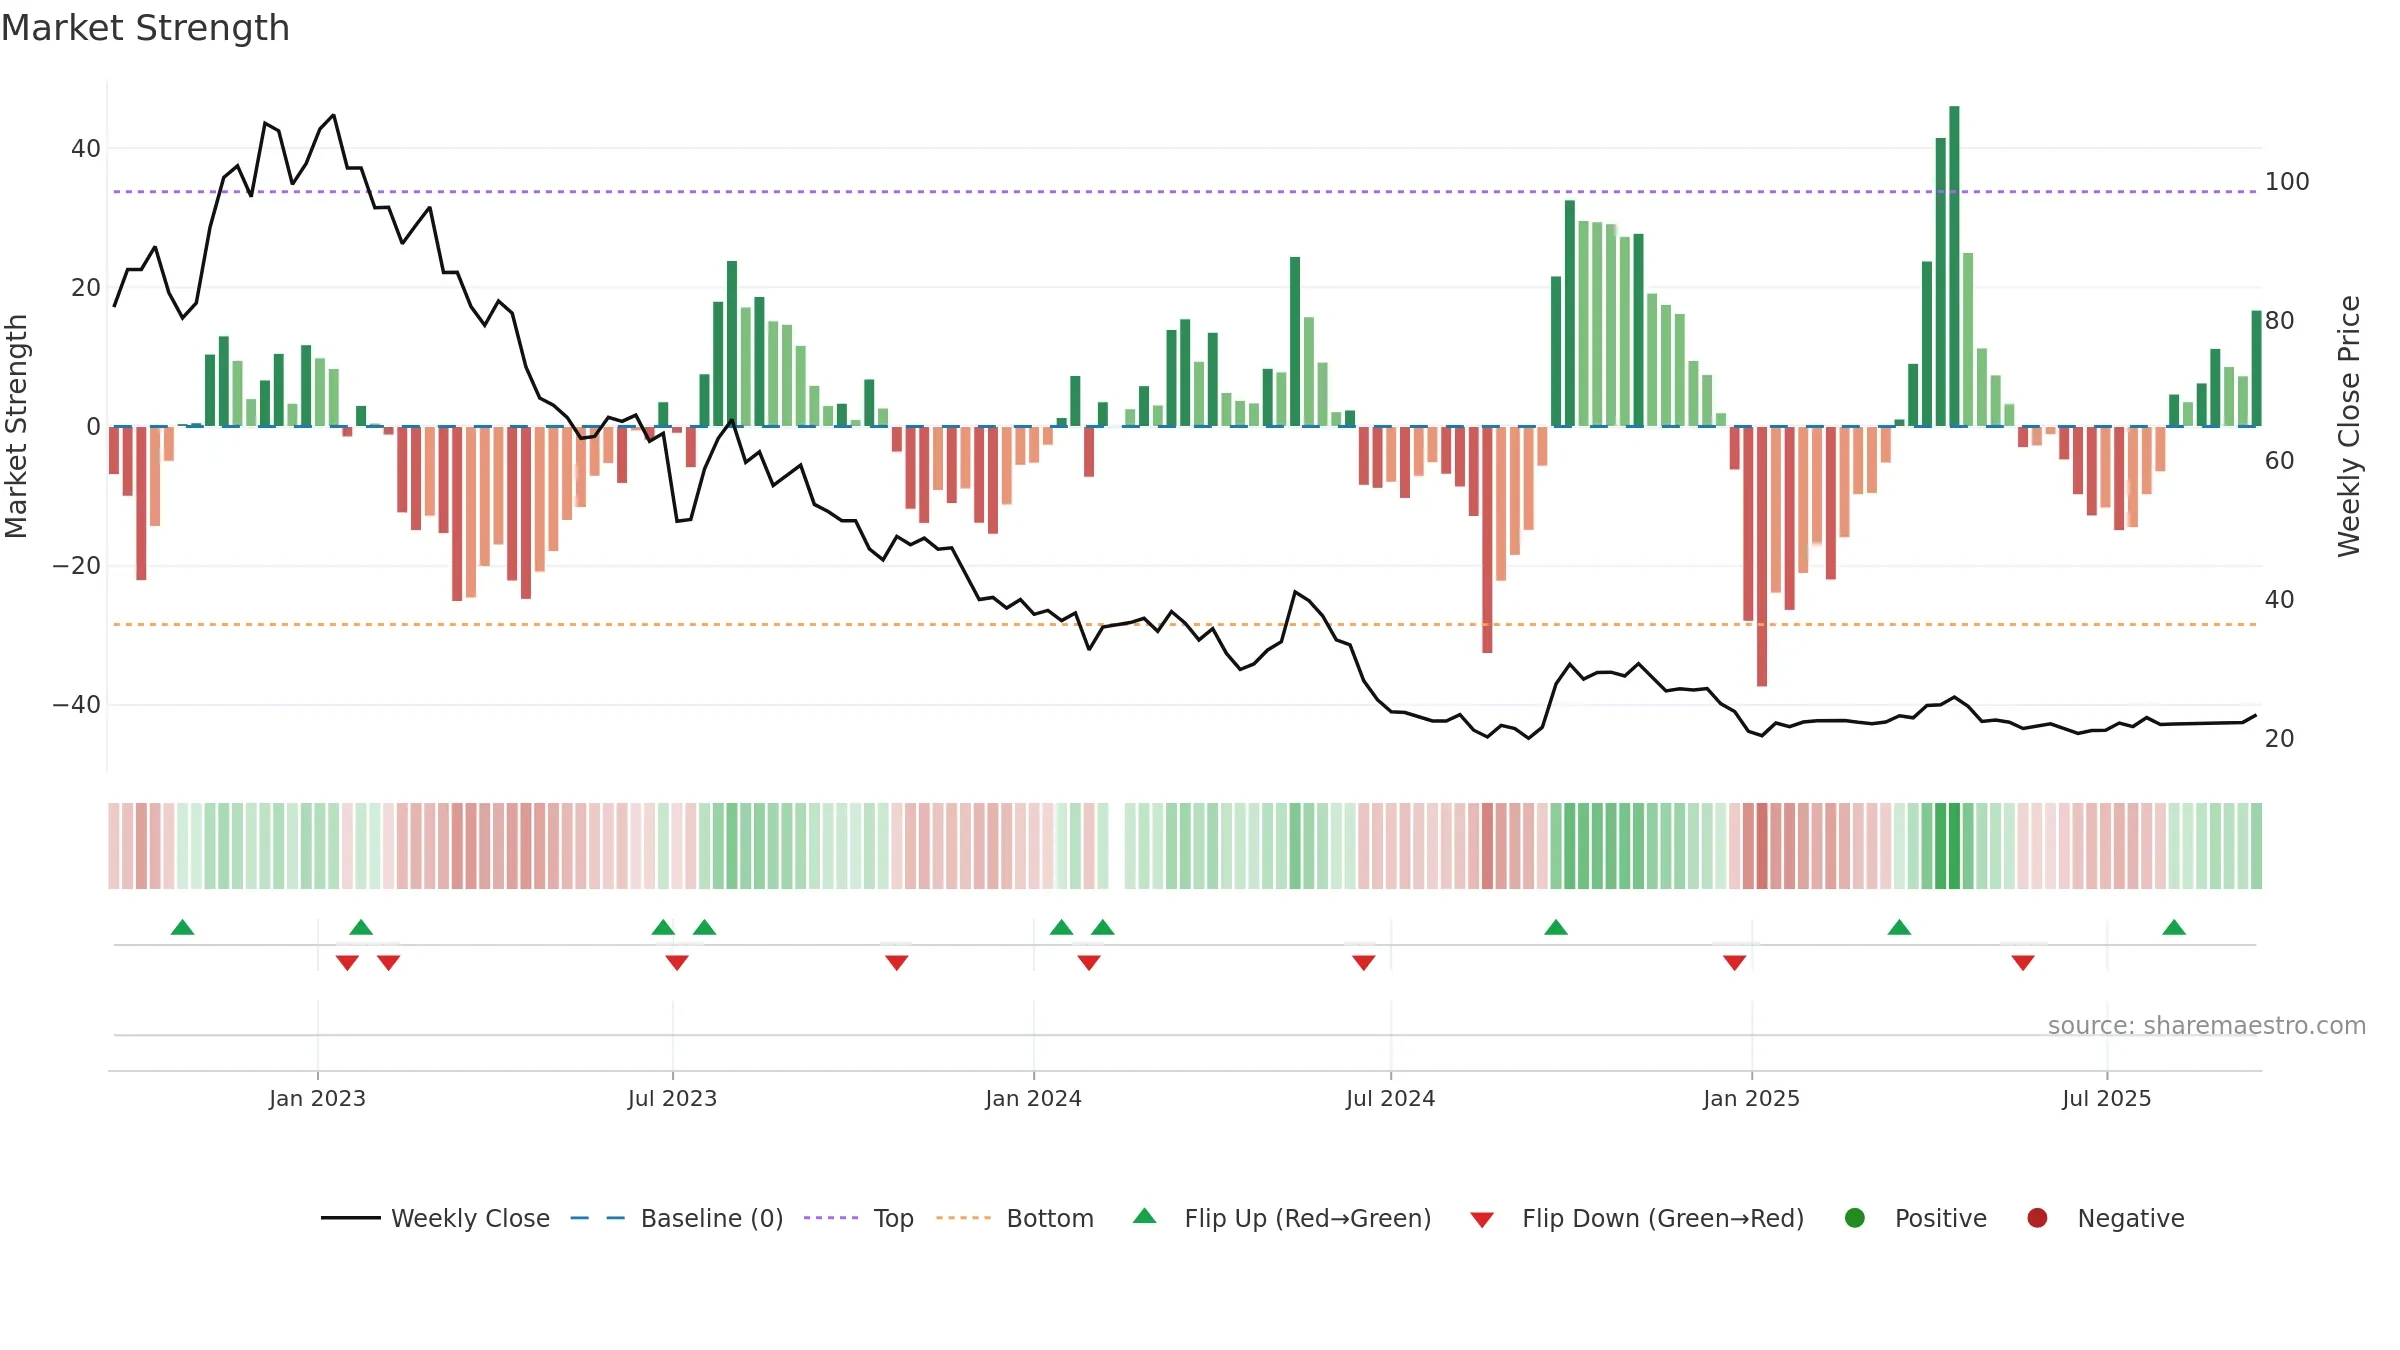Click the 100 tick on the price axis
The height and width of the screenshot is (1350, 2400).
2287,182
